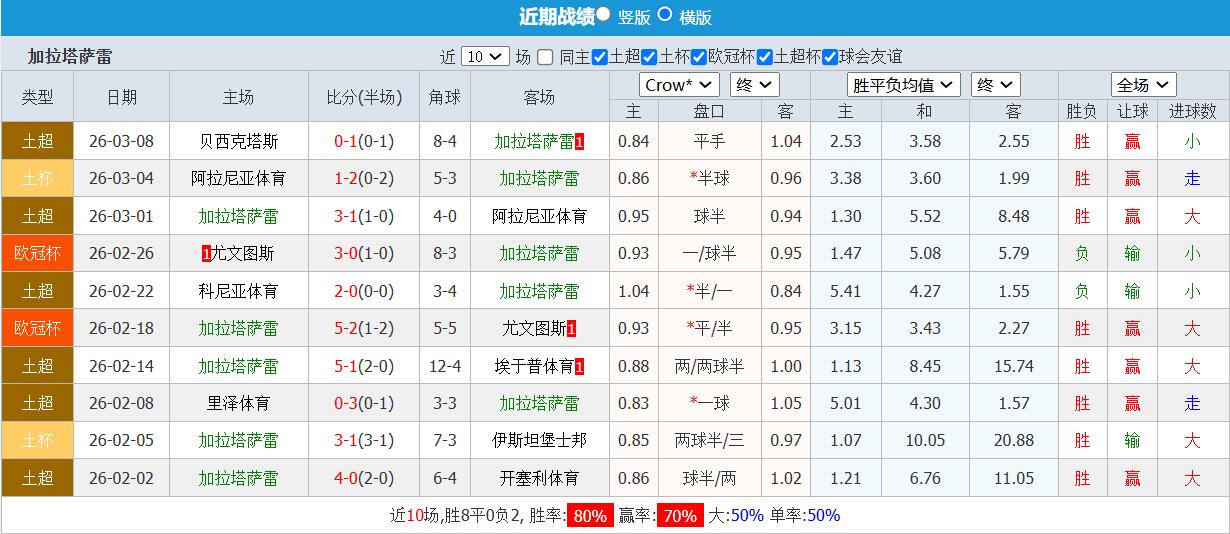Open home team 科尼亚体育 link

pyautogui.click(x=238, y=292)
